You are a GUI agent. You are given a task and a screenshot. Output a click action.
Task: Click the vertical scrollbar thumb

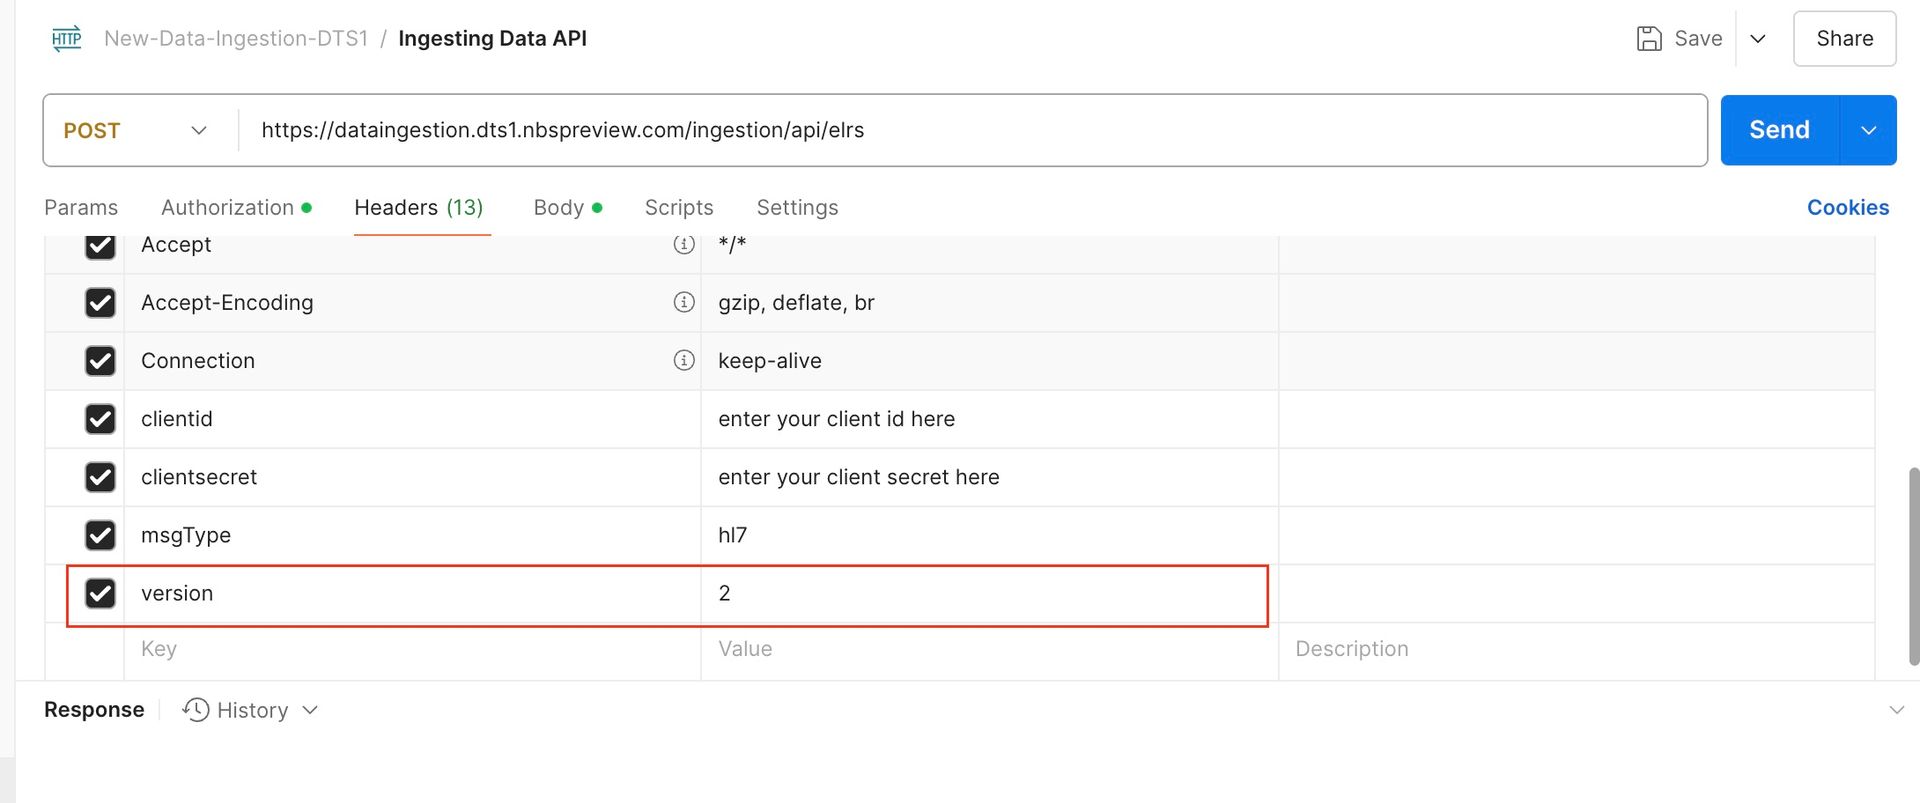(1913, 566)
